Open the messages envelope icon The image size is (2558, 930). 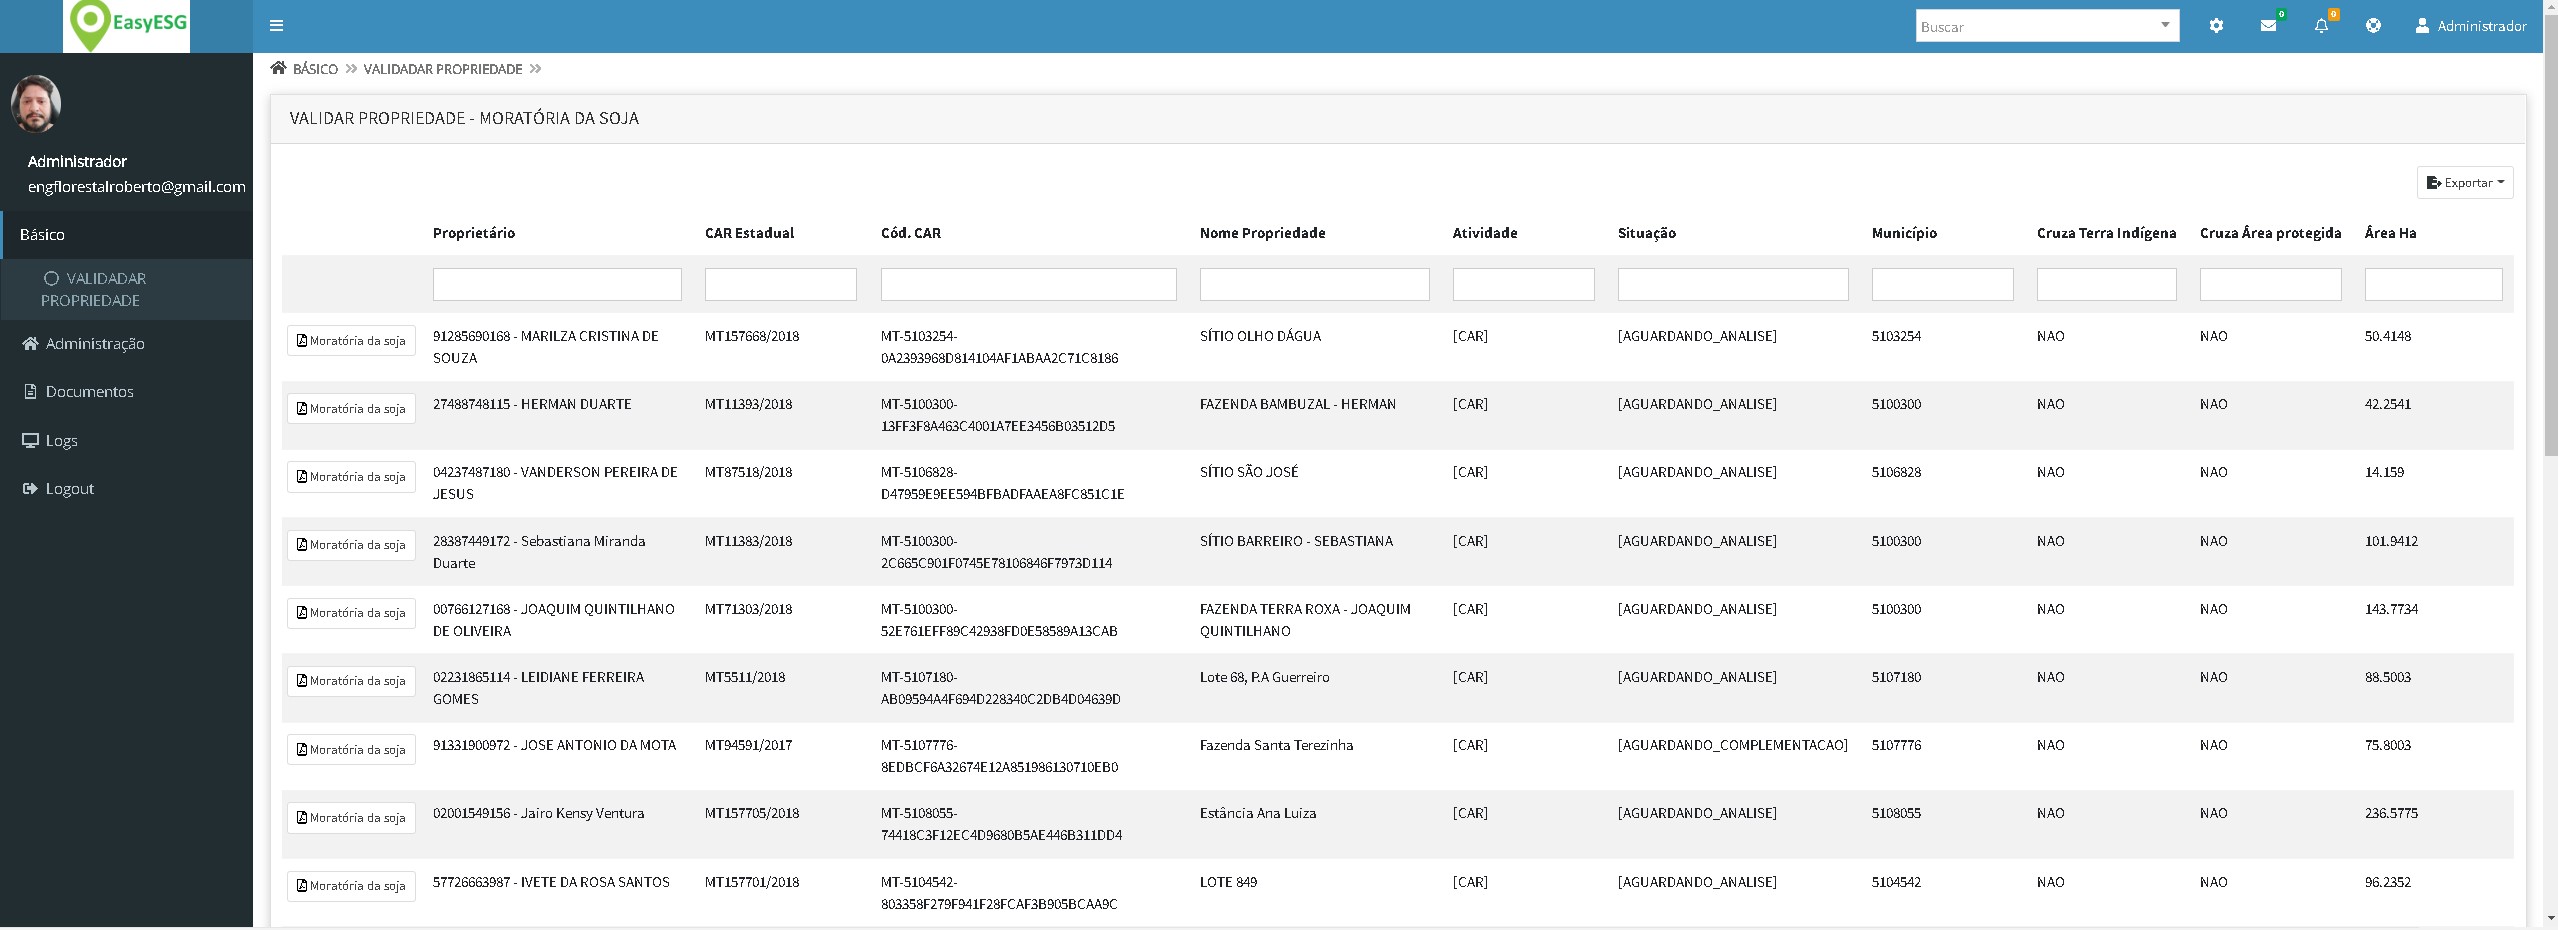pyautogui.click(x=2268, y=26)
